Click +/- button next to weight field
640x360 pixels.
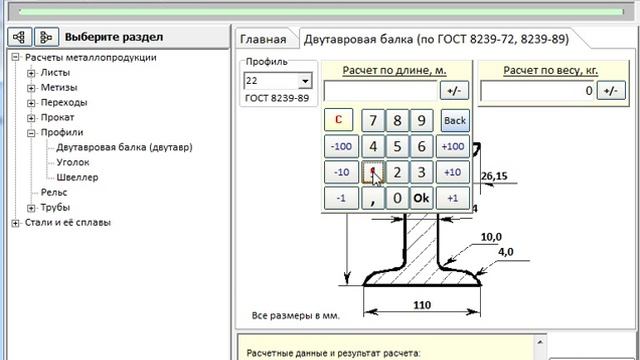point(611,91)
